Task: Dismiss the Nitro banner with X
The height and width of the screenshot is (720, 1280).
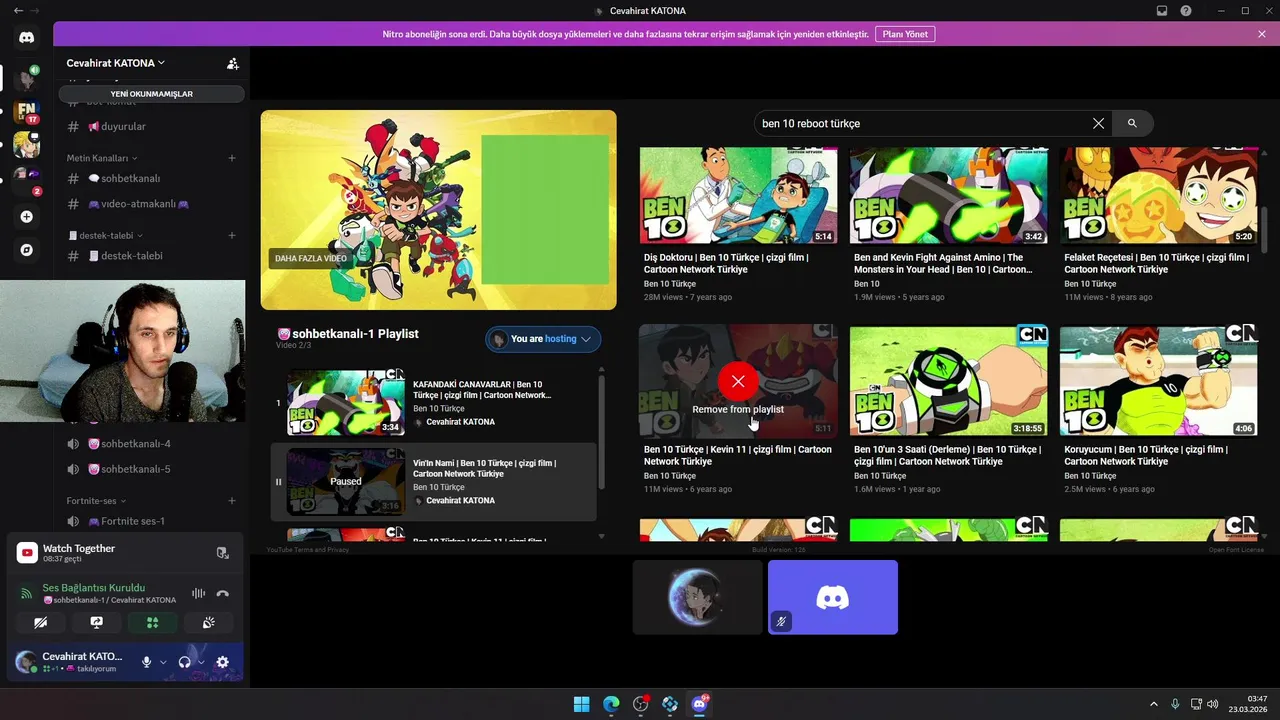Action: (1262, 34)
